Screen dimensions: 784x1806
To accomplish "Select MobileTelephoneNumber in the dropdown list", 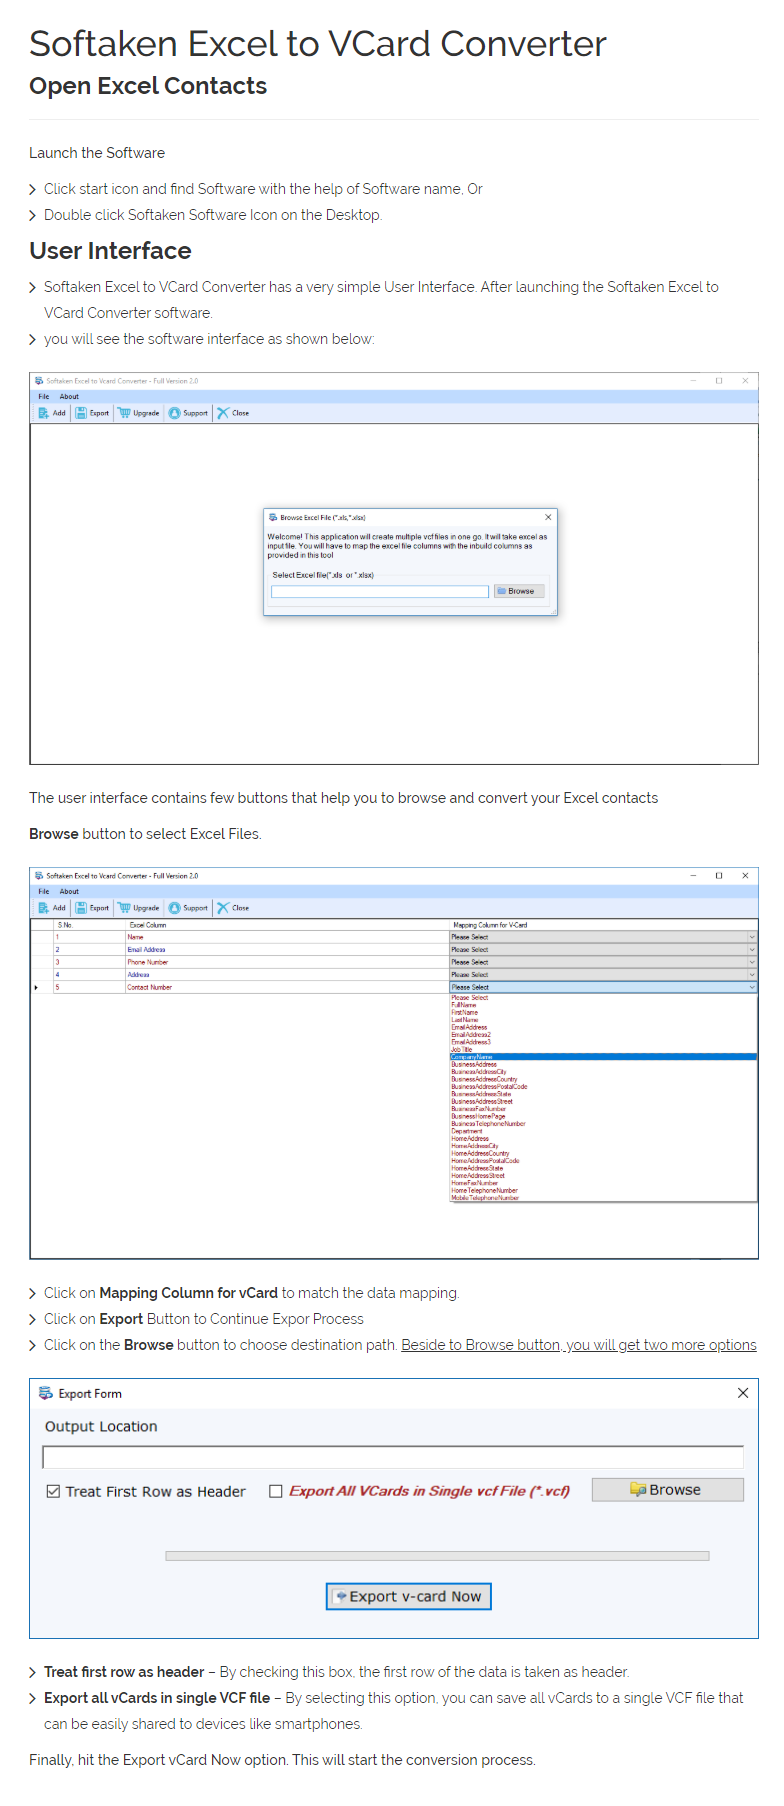I will coord(485,1198).
